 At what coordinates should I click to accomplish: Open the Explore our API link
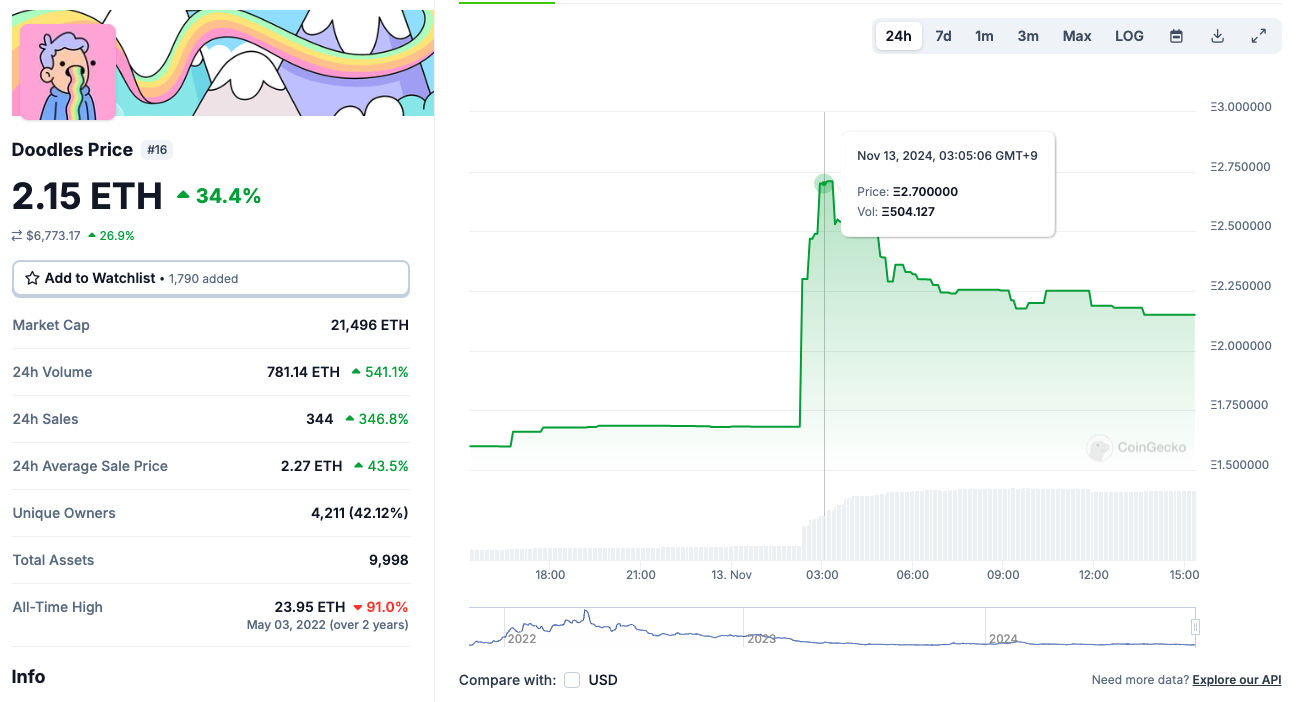click(1237, 680)
